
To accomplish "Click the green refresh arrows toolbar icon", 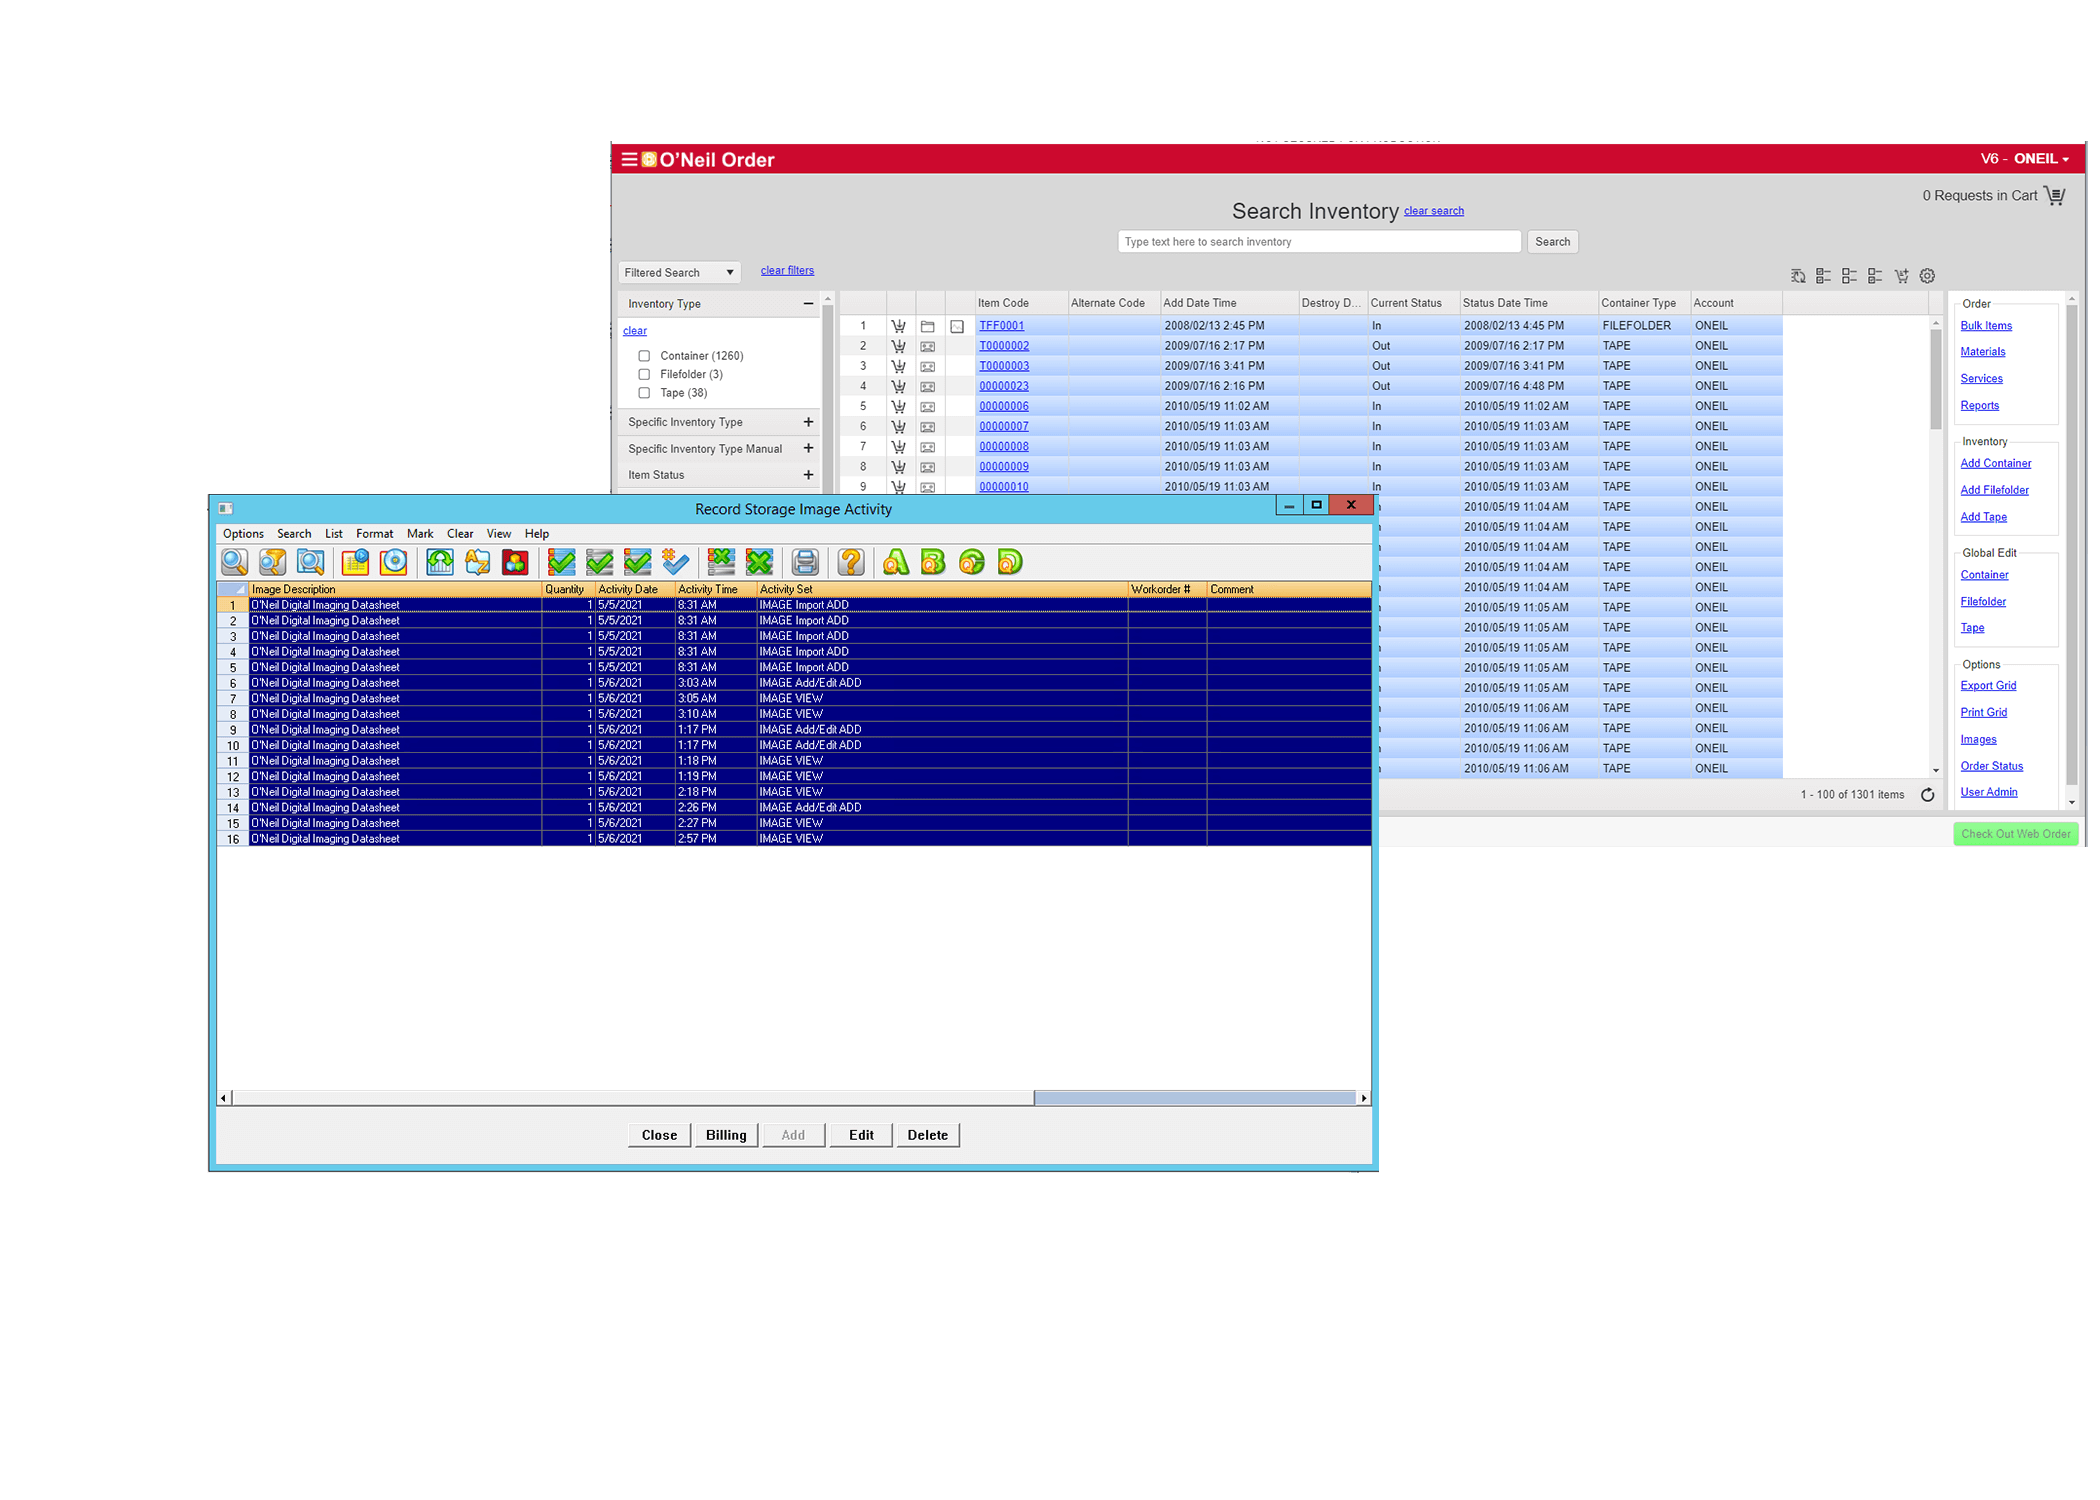I will (440, 562).
